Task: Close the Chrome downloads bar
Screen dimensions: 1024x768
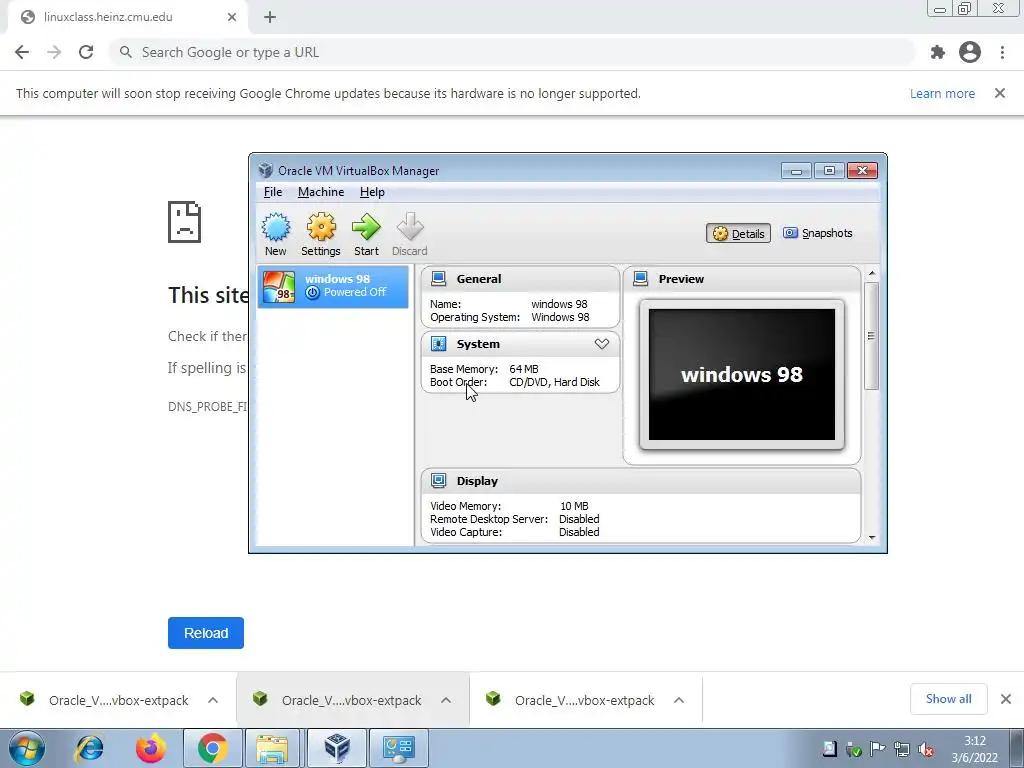Action: point(1006,699)
